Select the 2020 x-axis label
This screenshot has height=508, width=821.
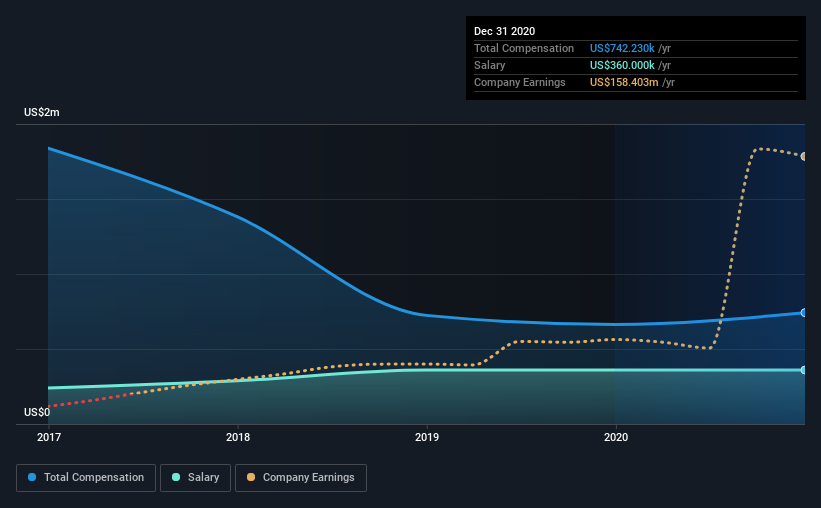click(616, 437)
